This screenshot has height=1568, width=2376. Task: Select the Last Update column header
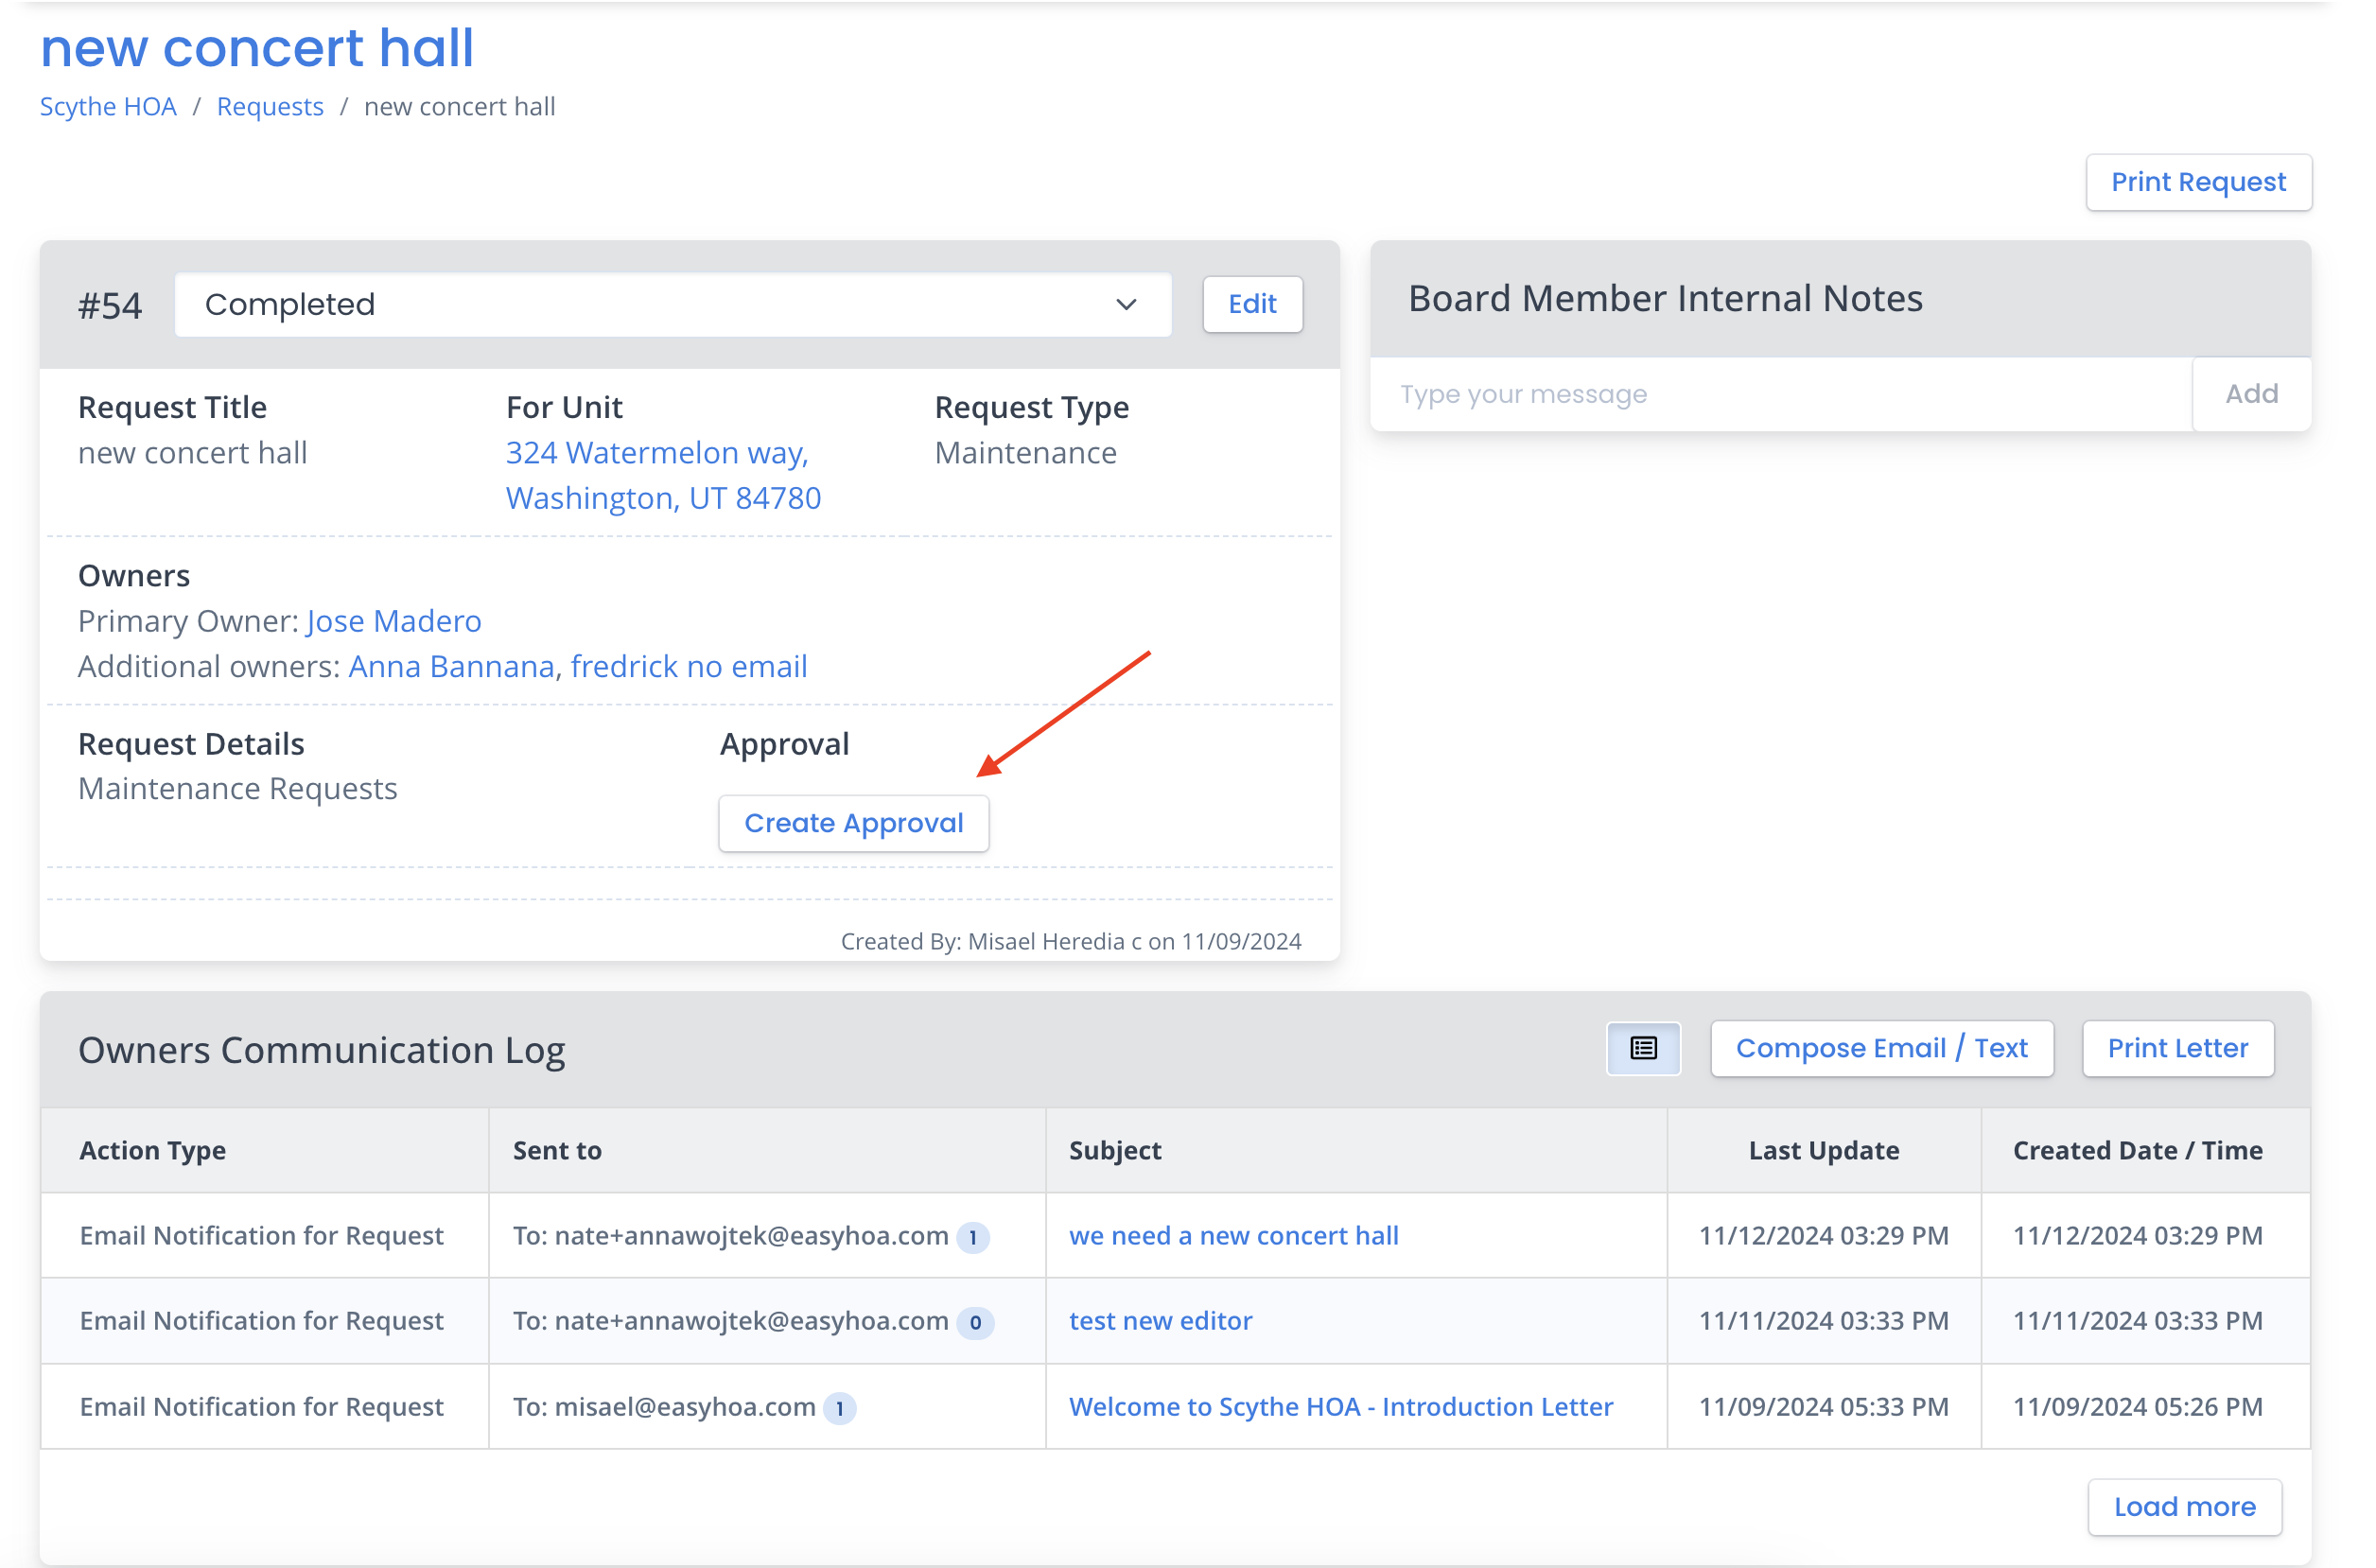1823,1150
